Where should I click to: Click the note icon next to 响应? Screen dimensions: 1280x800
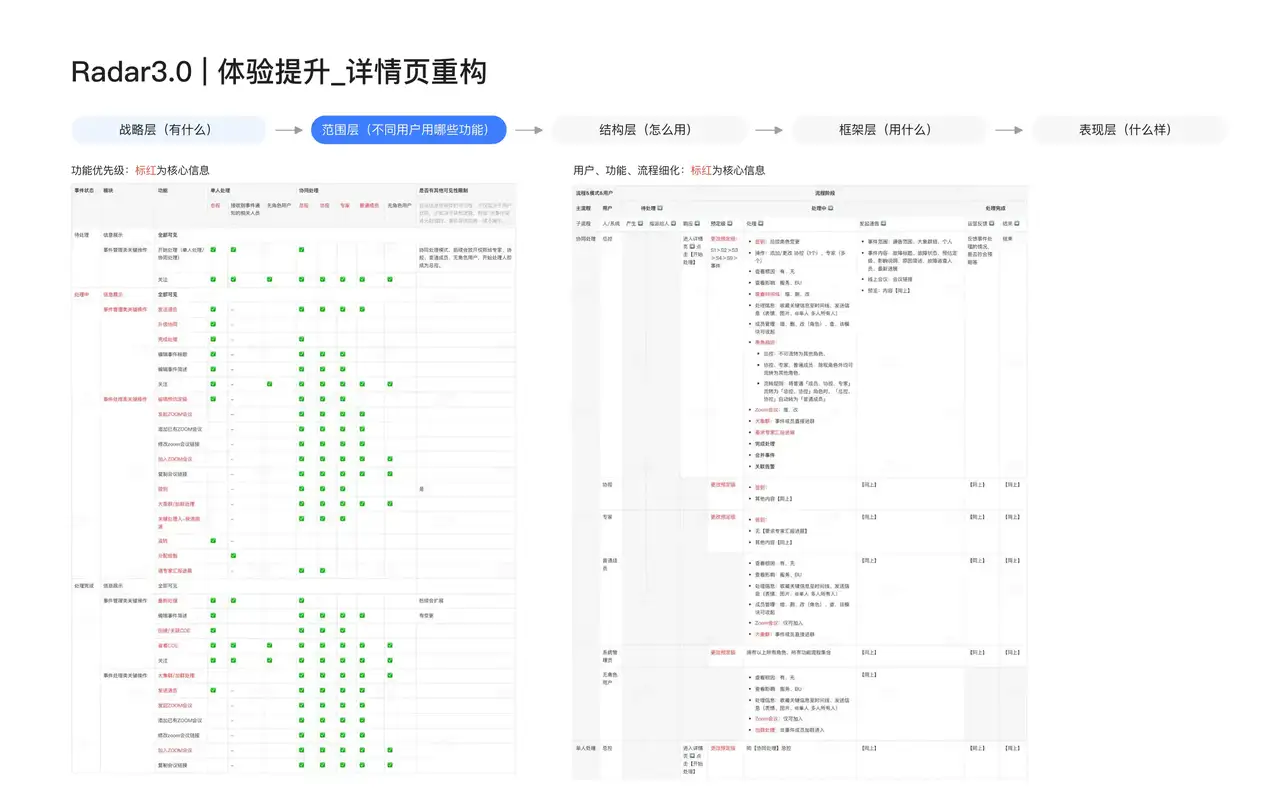(697, 223)
